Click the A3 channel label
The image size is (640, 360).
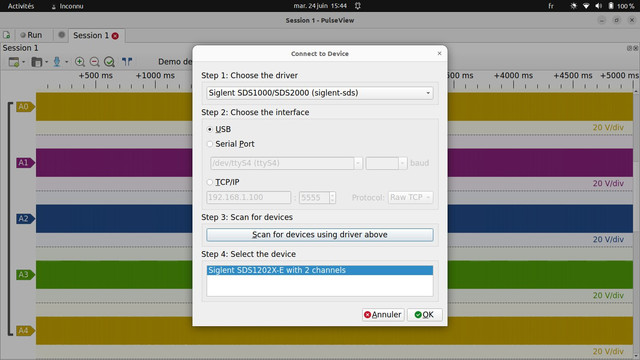25,275
